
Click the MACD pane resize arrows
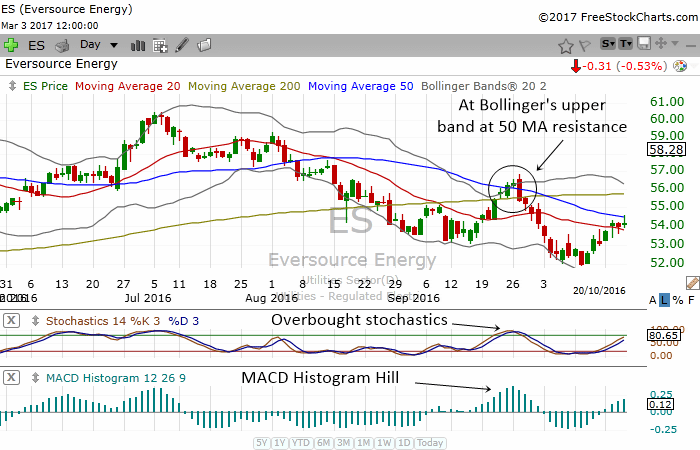(x=35, y=378)
